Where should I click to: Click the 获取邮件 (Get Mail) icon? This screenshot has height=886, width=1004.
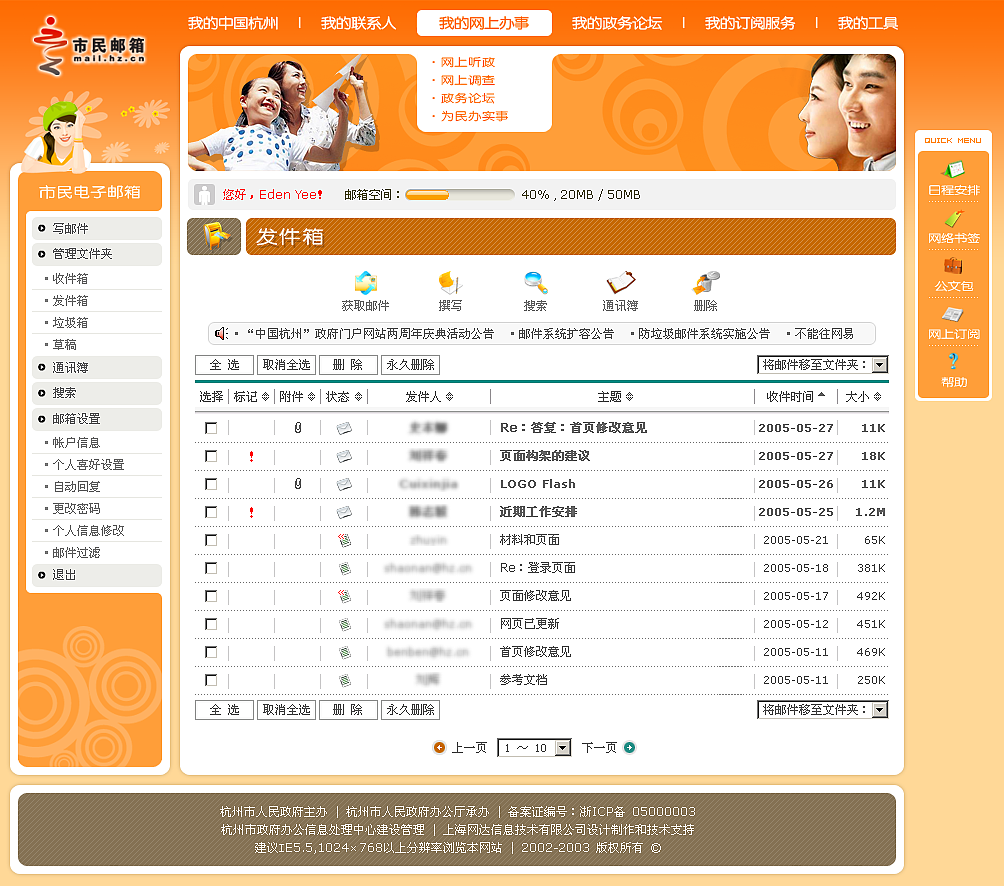[365, 284]
